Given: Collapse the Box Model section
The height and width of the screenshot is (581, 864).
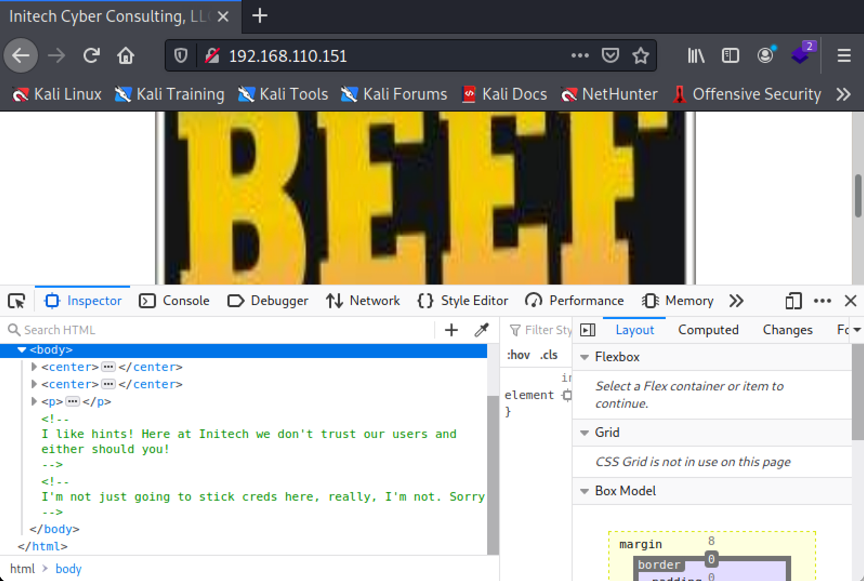Looking at the screenshot, I should pos(584,491).
